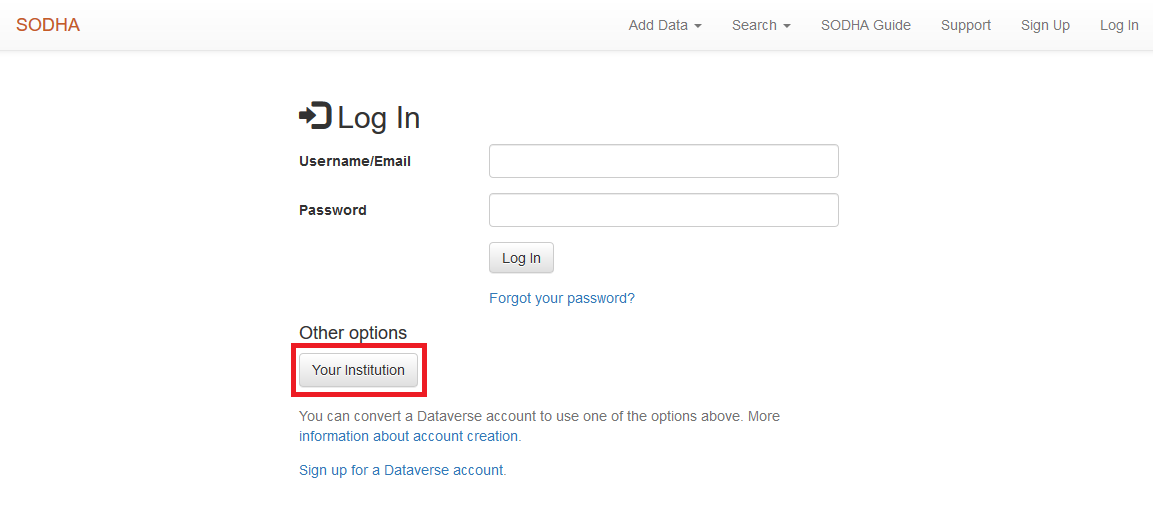The width and height of the screenshot is (1153, 505).
Task: Focus the Password input field
Action: [x=663, y=210]
